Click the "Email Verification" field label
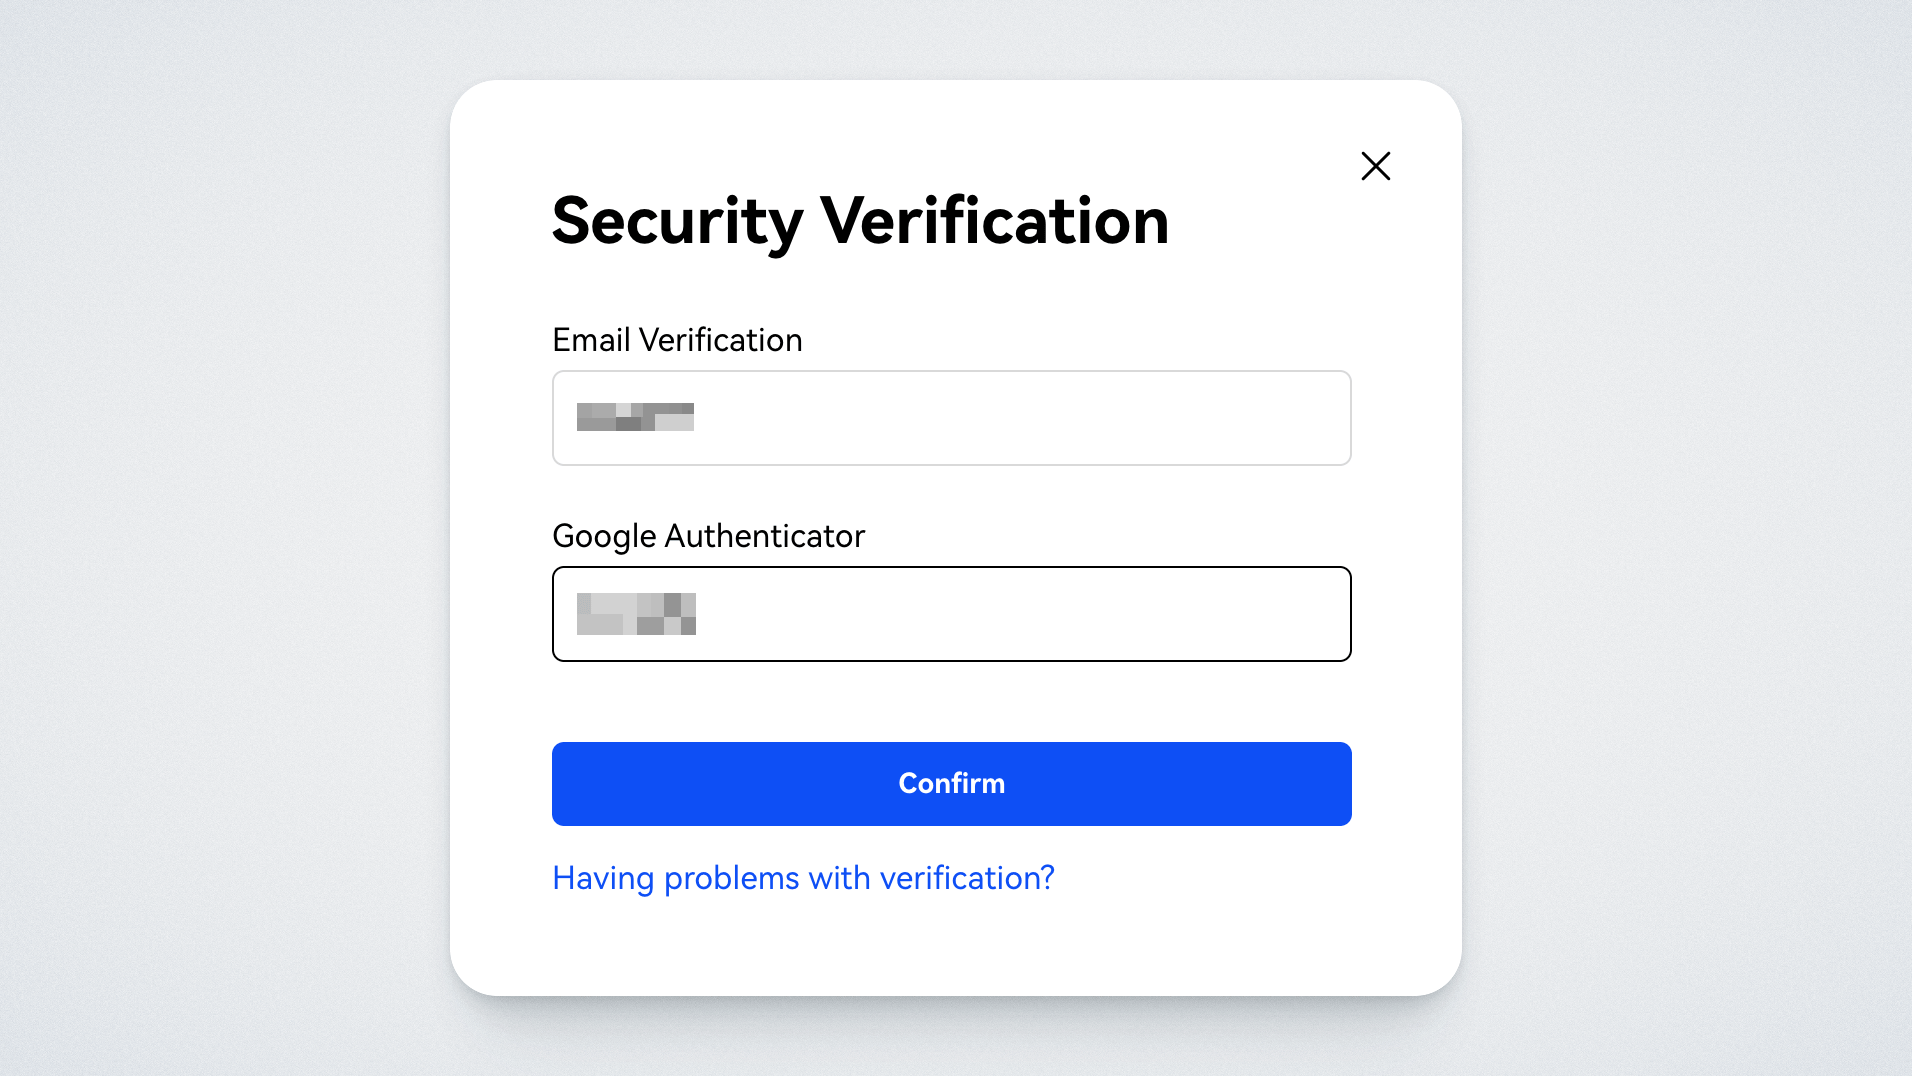This screenshot has height=1076, width=1912. coord(677,340)
